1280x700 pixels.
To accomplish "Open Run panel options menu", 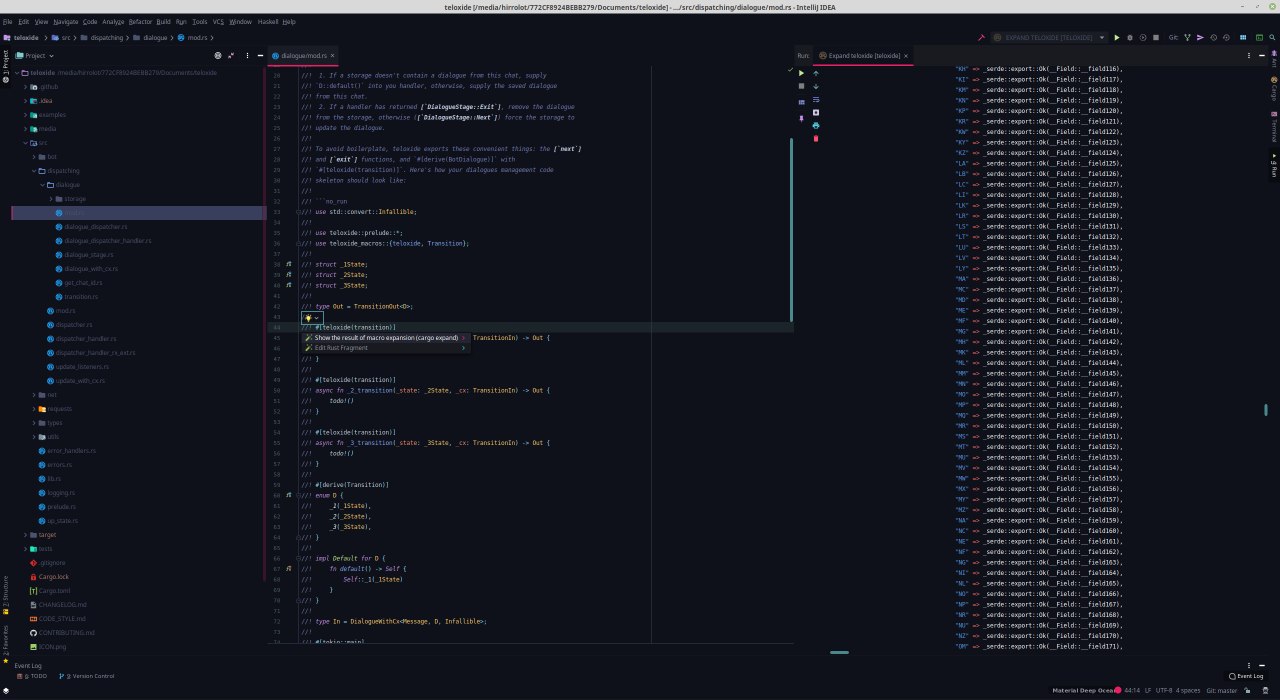I will pyautogui.click(x=1249, y=55).
